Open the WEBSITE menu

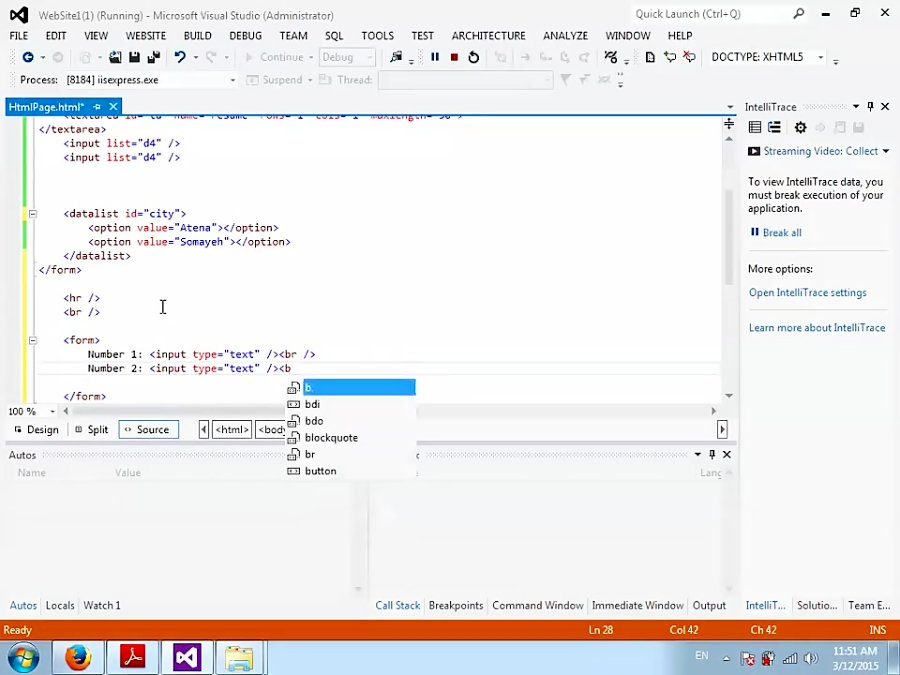146,36
